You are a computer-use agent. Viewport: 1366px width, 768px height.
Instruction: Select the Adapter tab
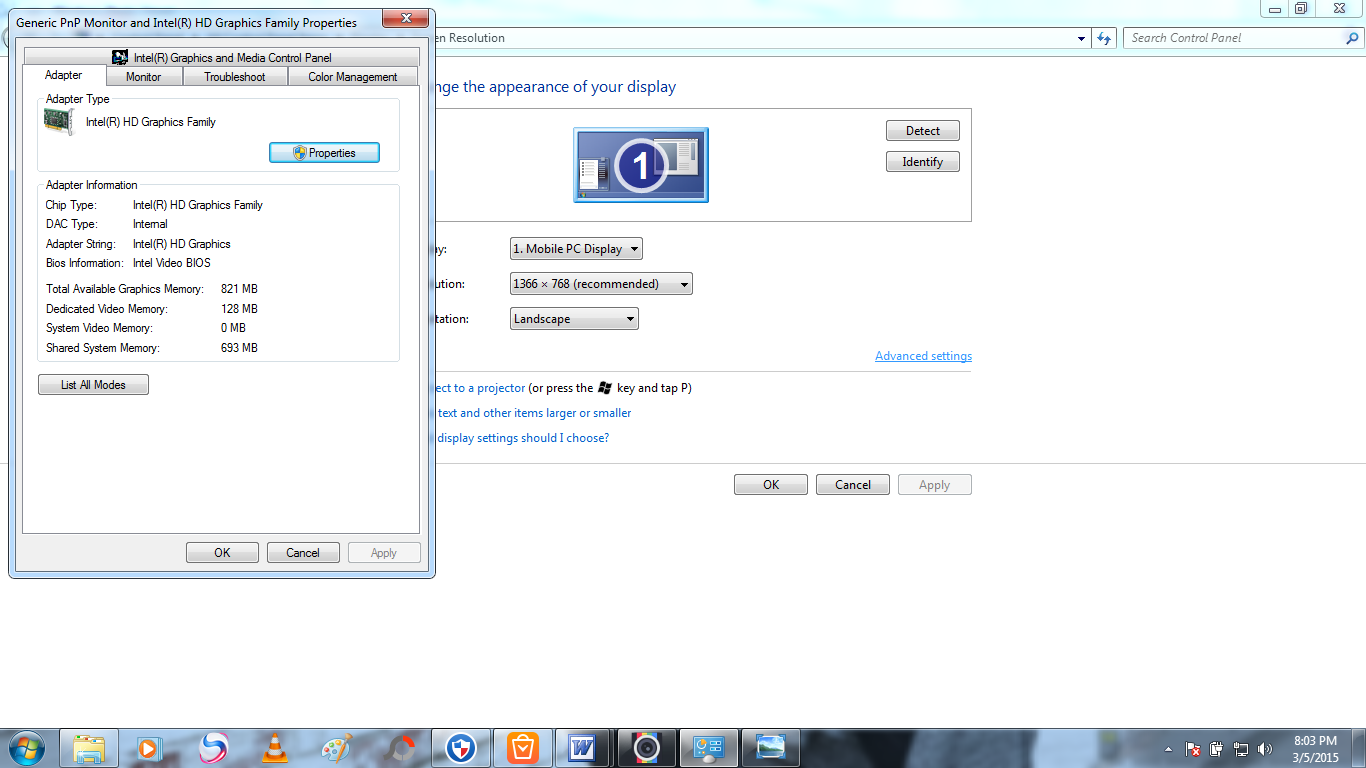[64, 75]
